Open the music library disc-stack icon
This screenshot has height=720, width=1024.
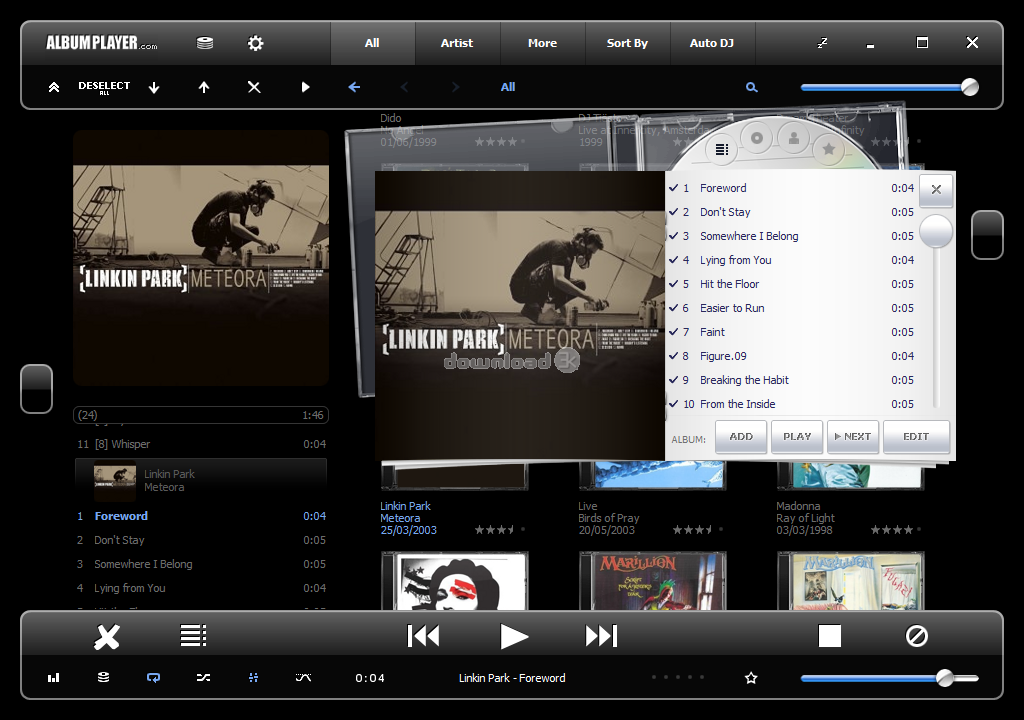(205, 43)
